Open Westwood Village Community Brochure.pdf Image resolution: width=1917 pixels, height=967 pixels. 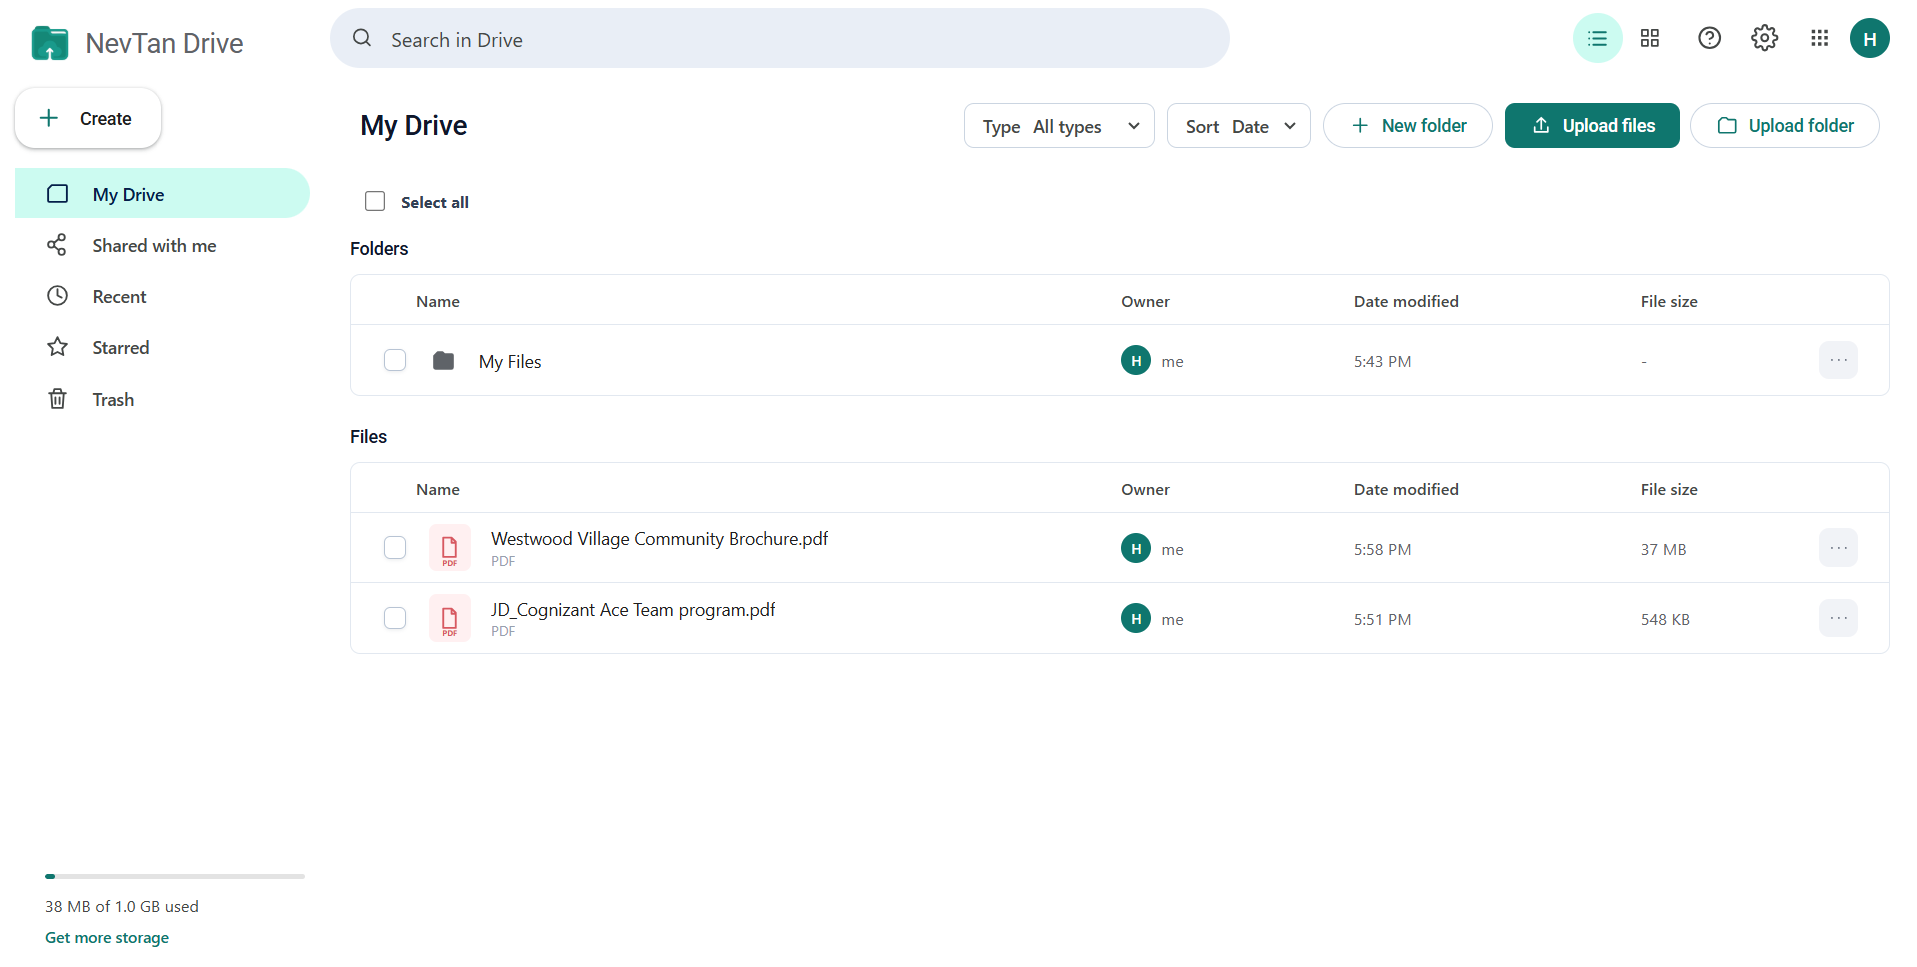[659, 538]
